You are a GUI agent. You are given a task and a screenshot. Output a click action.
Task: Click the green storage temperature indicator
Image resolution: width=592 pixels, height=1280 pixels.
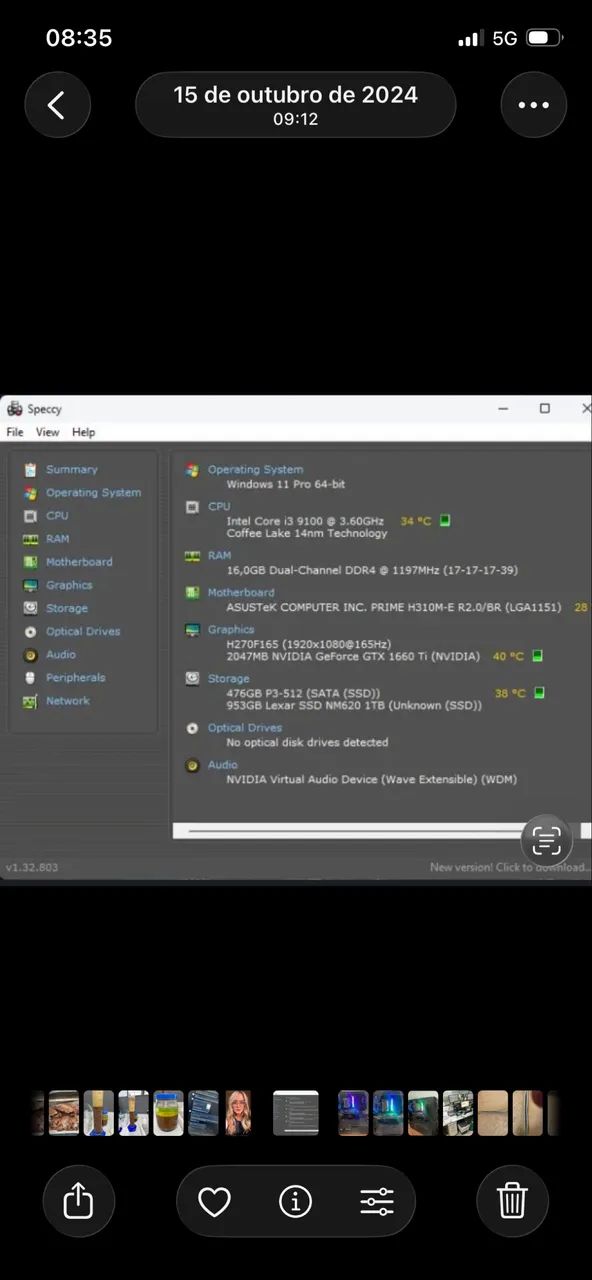click(x=539, y=692)
